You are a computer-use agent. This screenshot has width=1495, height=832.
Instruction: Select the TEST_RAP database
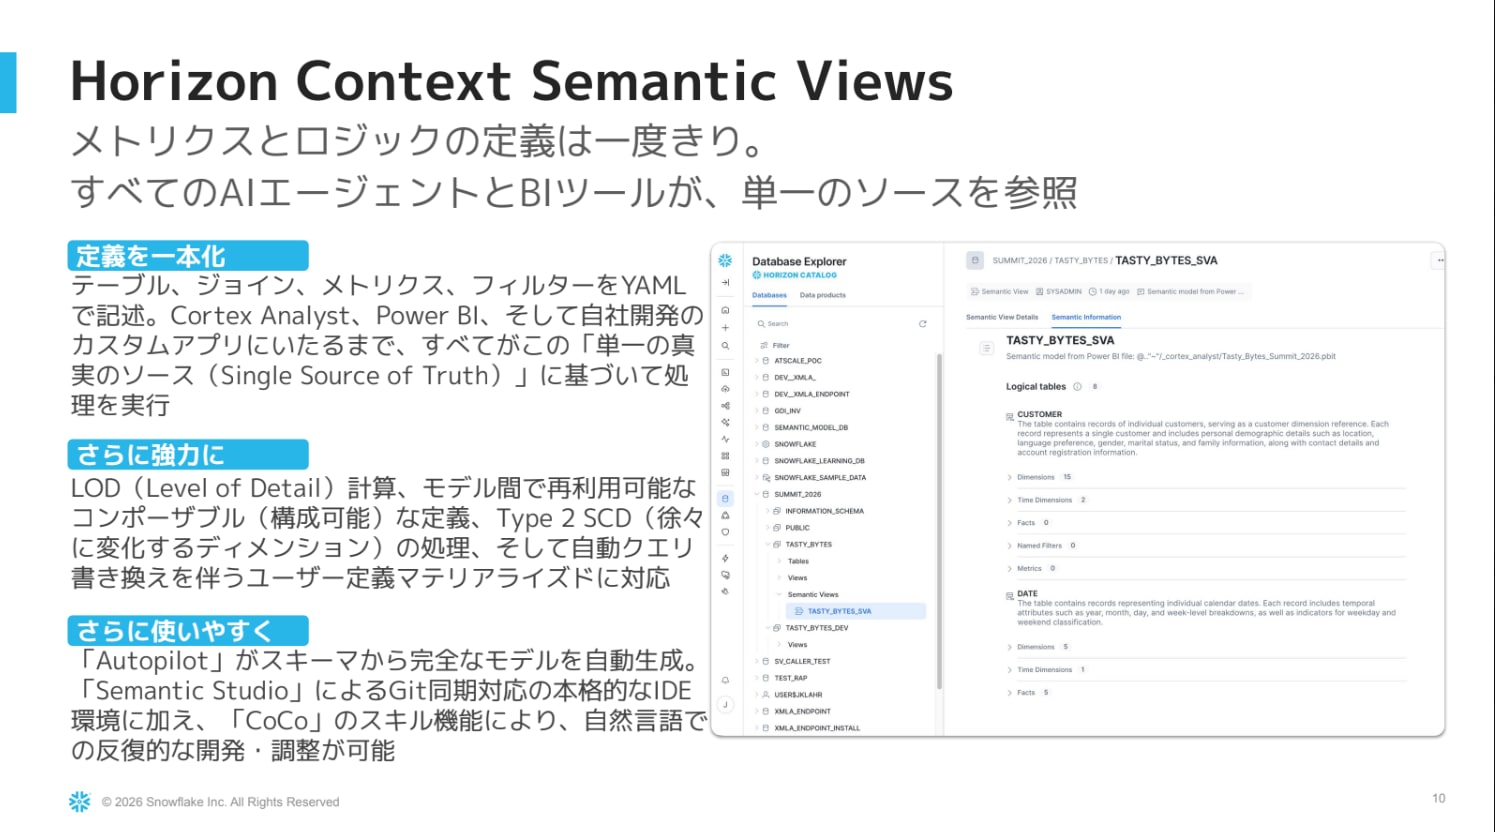790,678
